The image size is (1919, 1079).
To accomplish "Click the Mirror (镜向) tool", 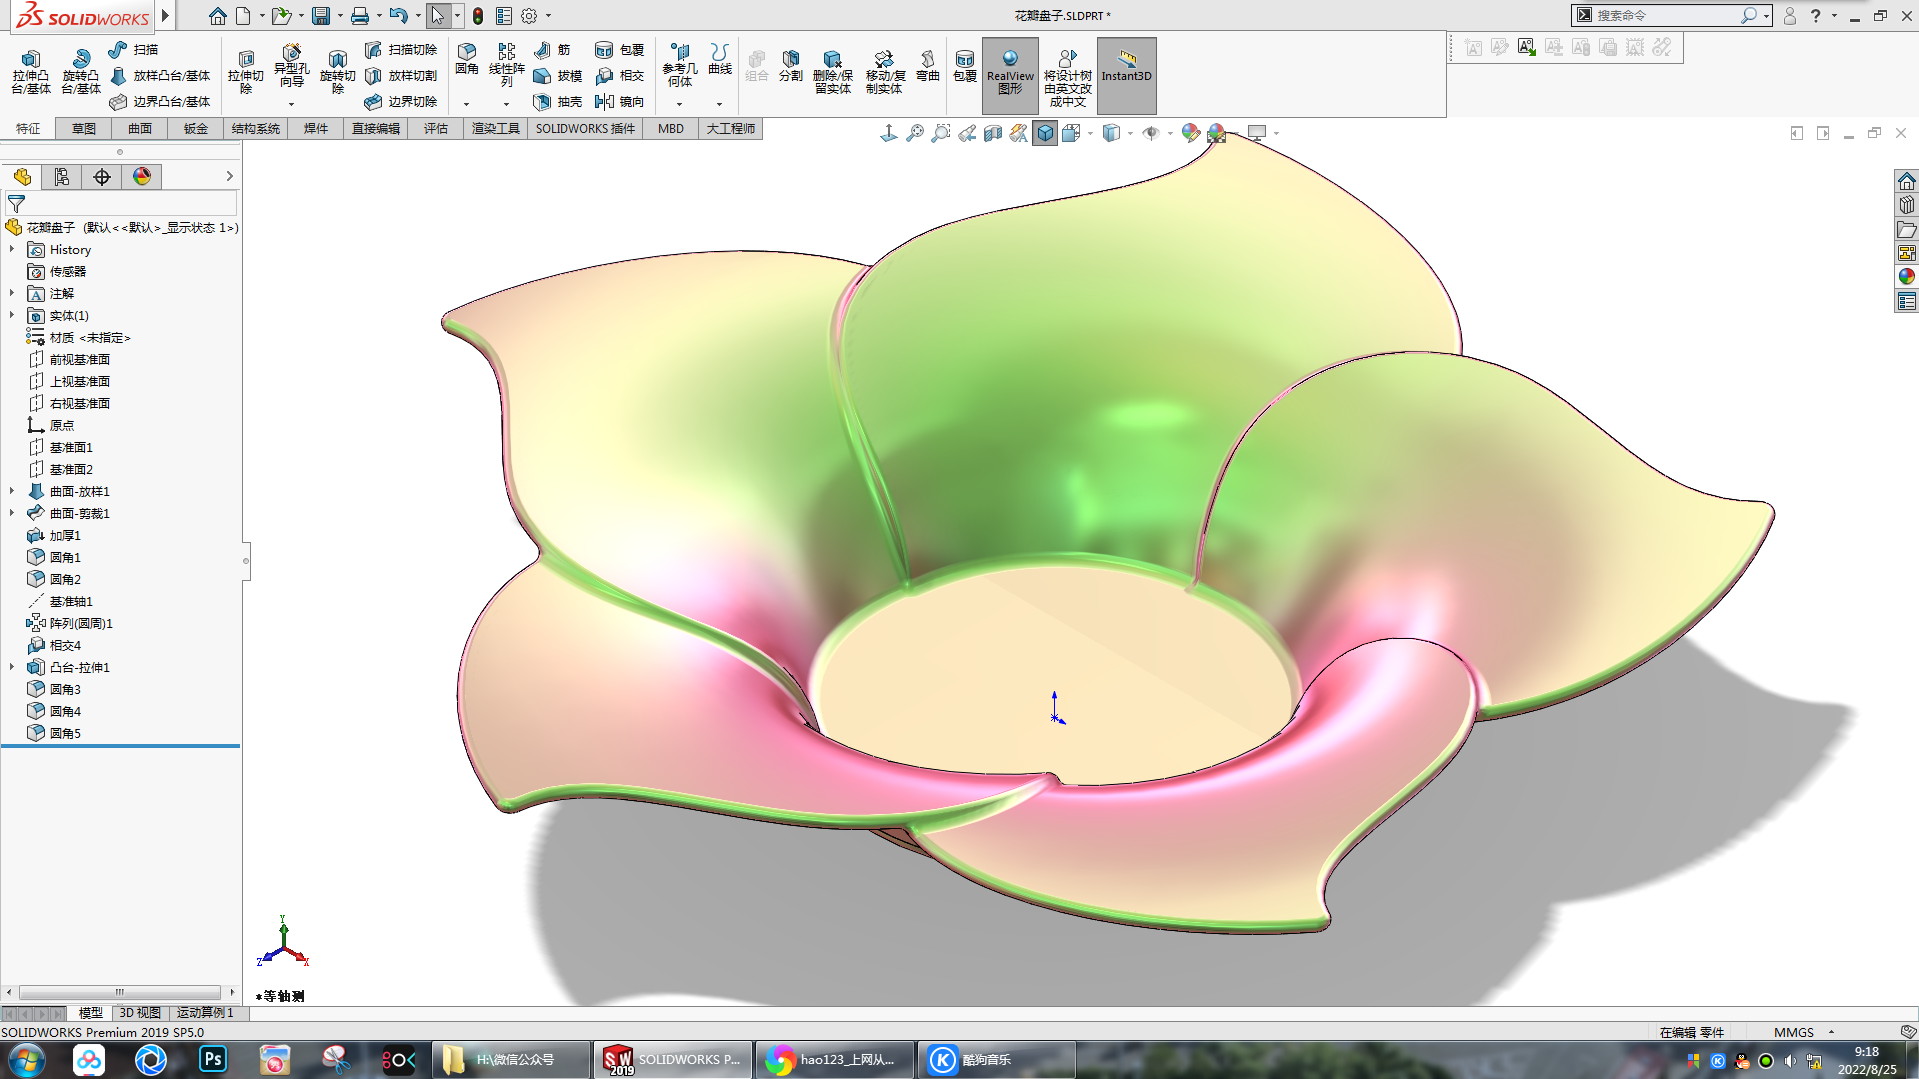I will click(620, 101).
